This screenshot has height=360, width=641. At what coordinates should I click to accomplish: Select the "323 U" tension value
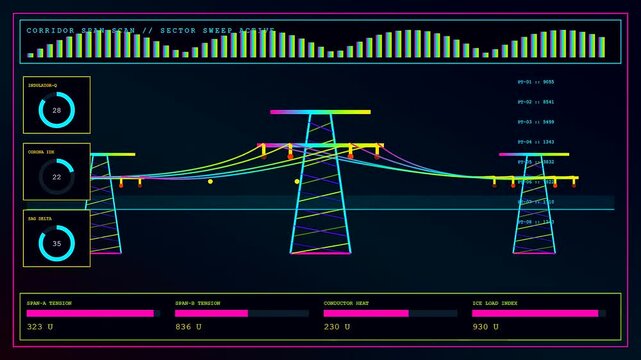pyautogui.click(x=40, y=327)
